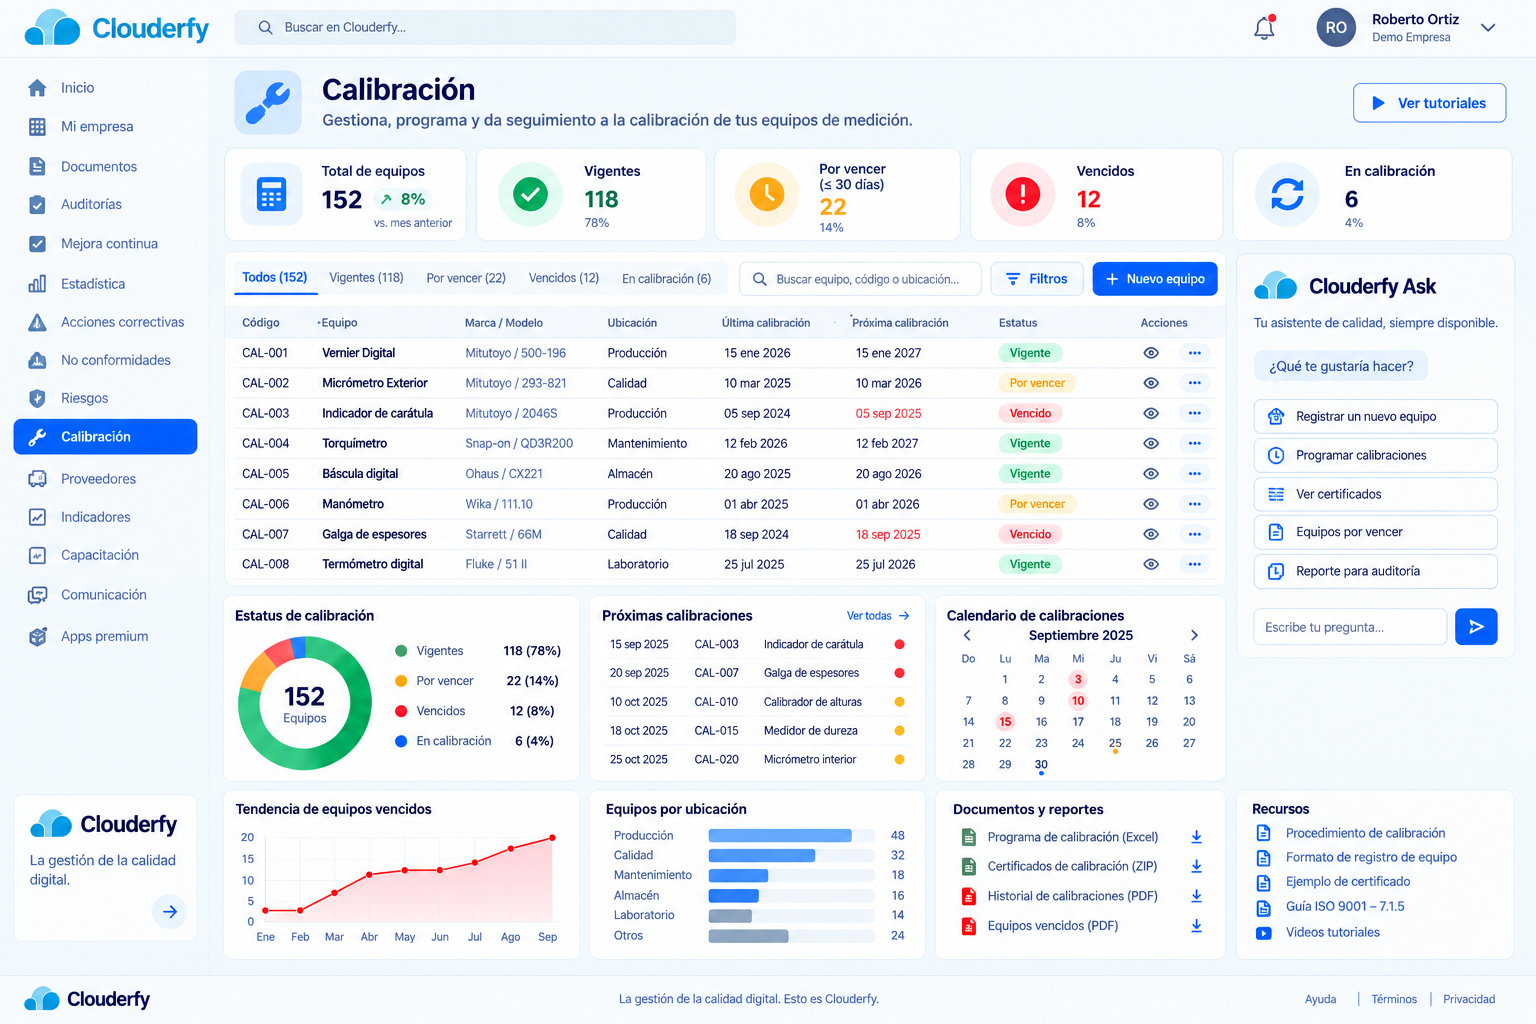1536x1024 pixels.
Task: Switch to the Por vencer (22) tab
Action: [466, 278]
